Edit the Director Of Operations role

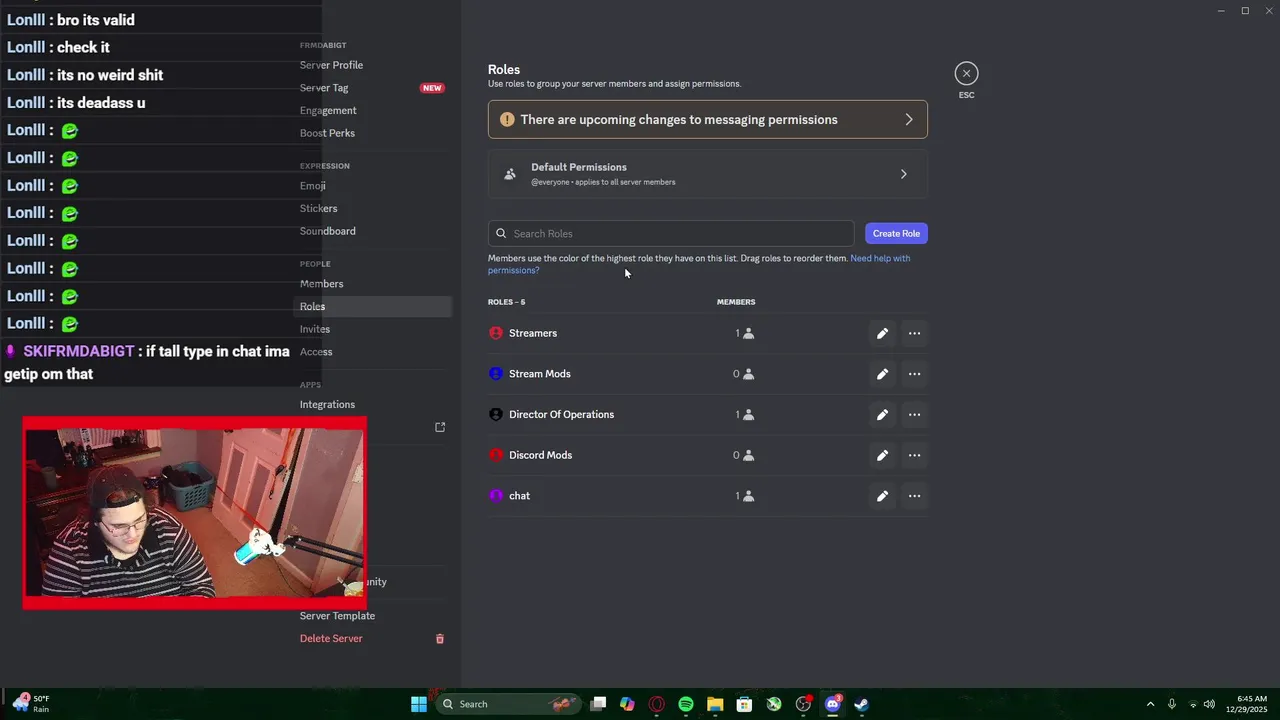click(882, 415)
